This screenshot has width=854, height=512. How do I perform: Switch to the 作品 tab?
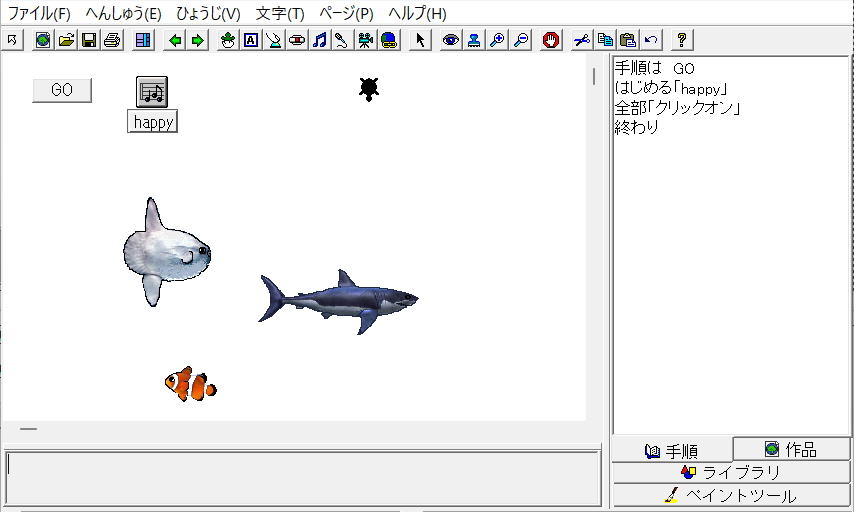point(791,449)
